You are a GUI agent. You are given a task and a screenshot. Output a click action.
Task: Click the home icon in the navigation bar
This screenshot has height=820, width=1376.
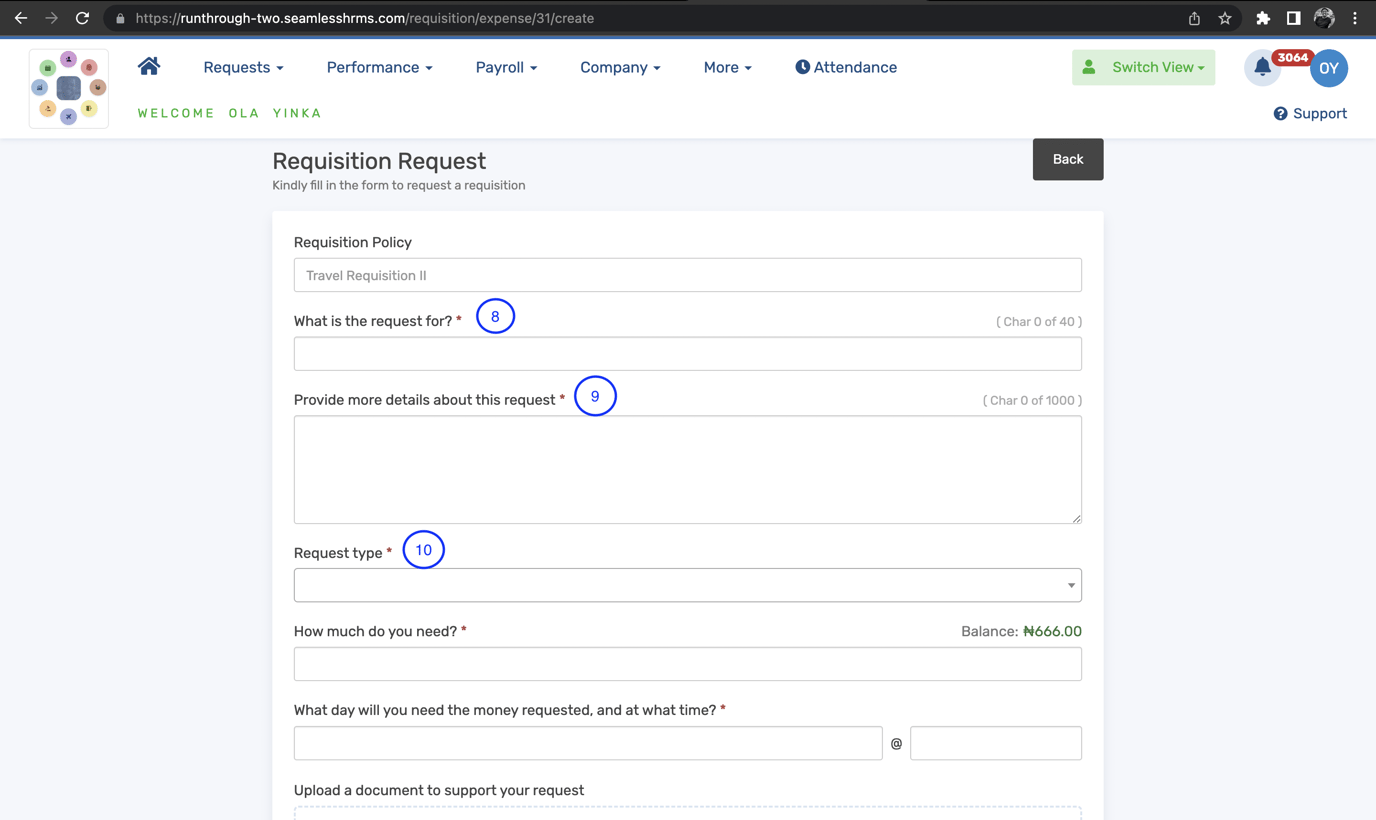pos(148,66)
